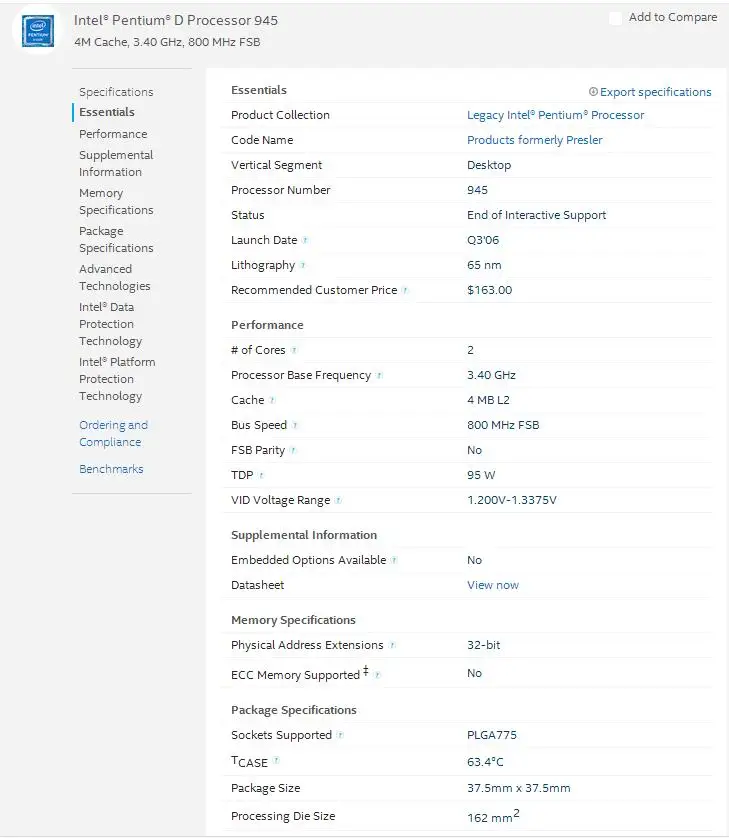Screen dimensions: 729x838
Task: Click the TCASE info icon
Action: [x=276, y=759]
